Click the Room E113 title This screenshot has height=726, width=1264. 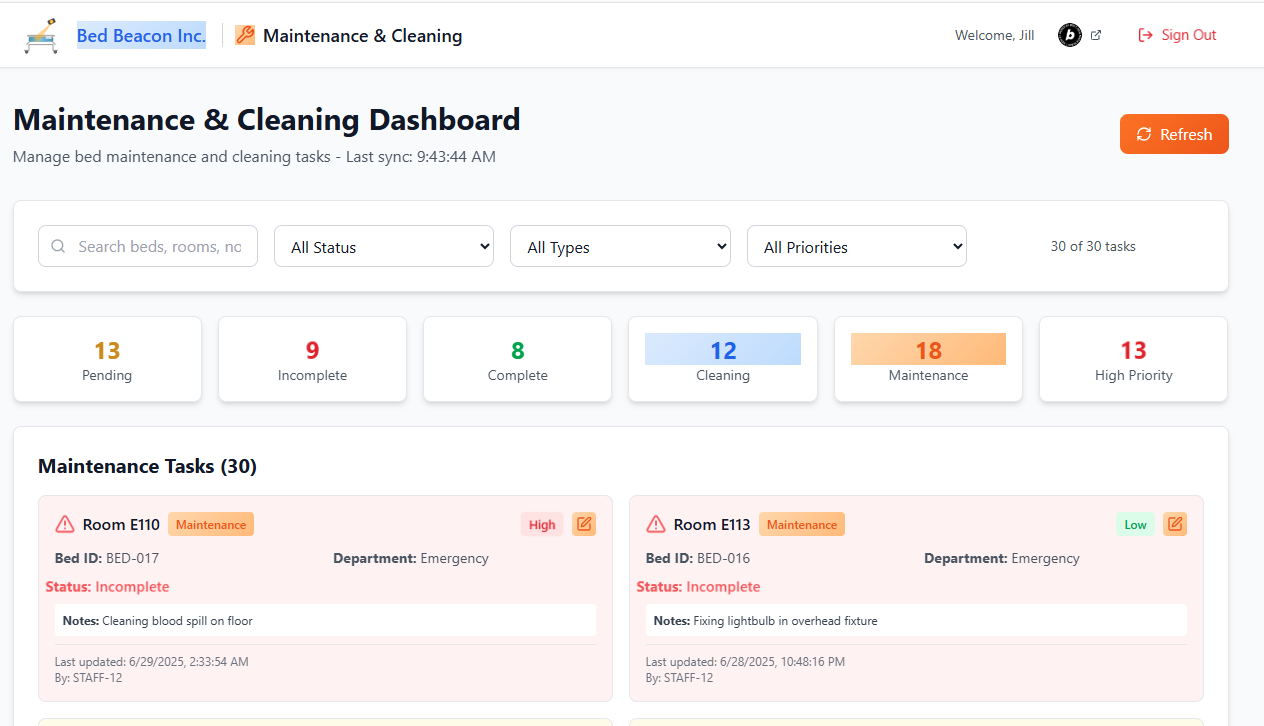click(712, 524)
